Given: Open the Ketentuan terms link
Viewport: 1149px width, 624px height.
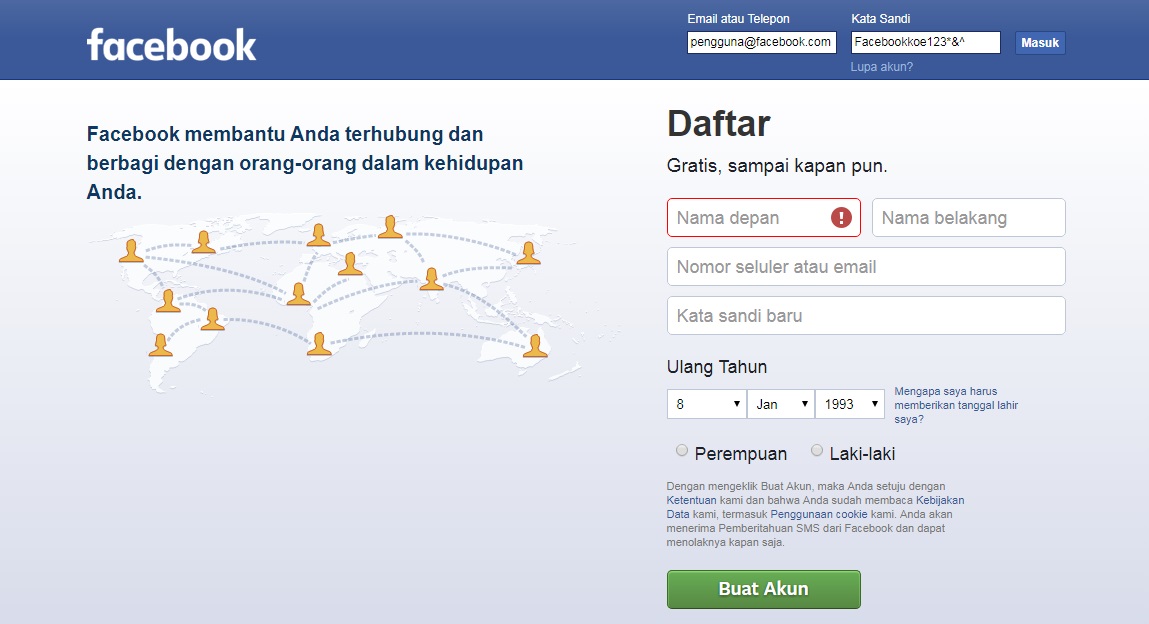Looking at the screenshot, I should [689, 499].
